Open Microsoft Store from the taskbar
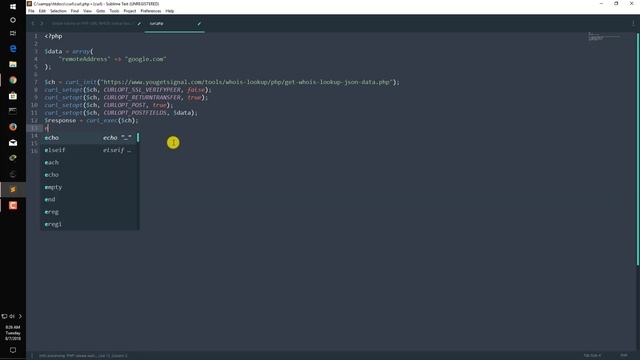 click(x=13, y=96)
